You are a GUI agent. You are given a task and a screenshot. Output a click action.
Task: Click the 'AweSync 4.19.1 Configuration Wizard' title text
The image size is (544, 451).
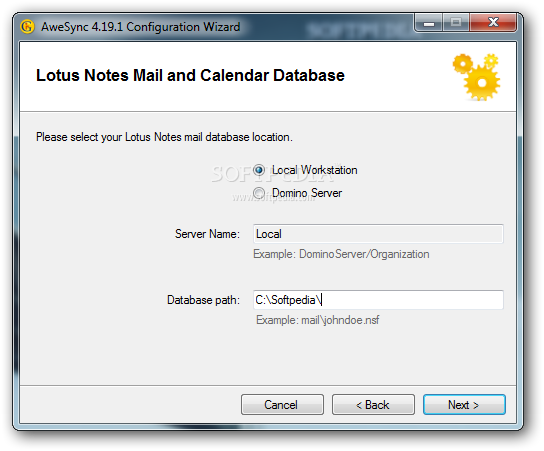coord(141,27)
